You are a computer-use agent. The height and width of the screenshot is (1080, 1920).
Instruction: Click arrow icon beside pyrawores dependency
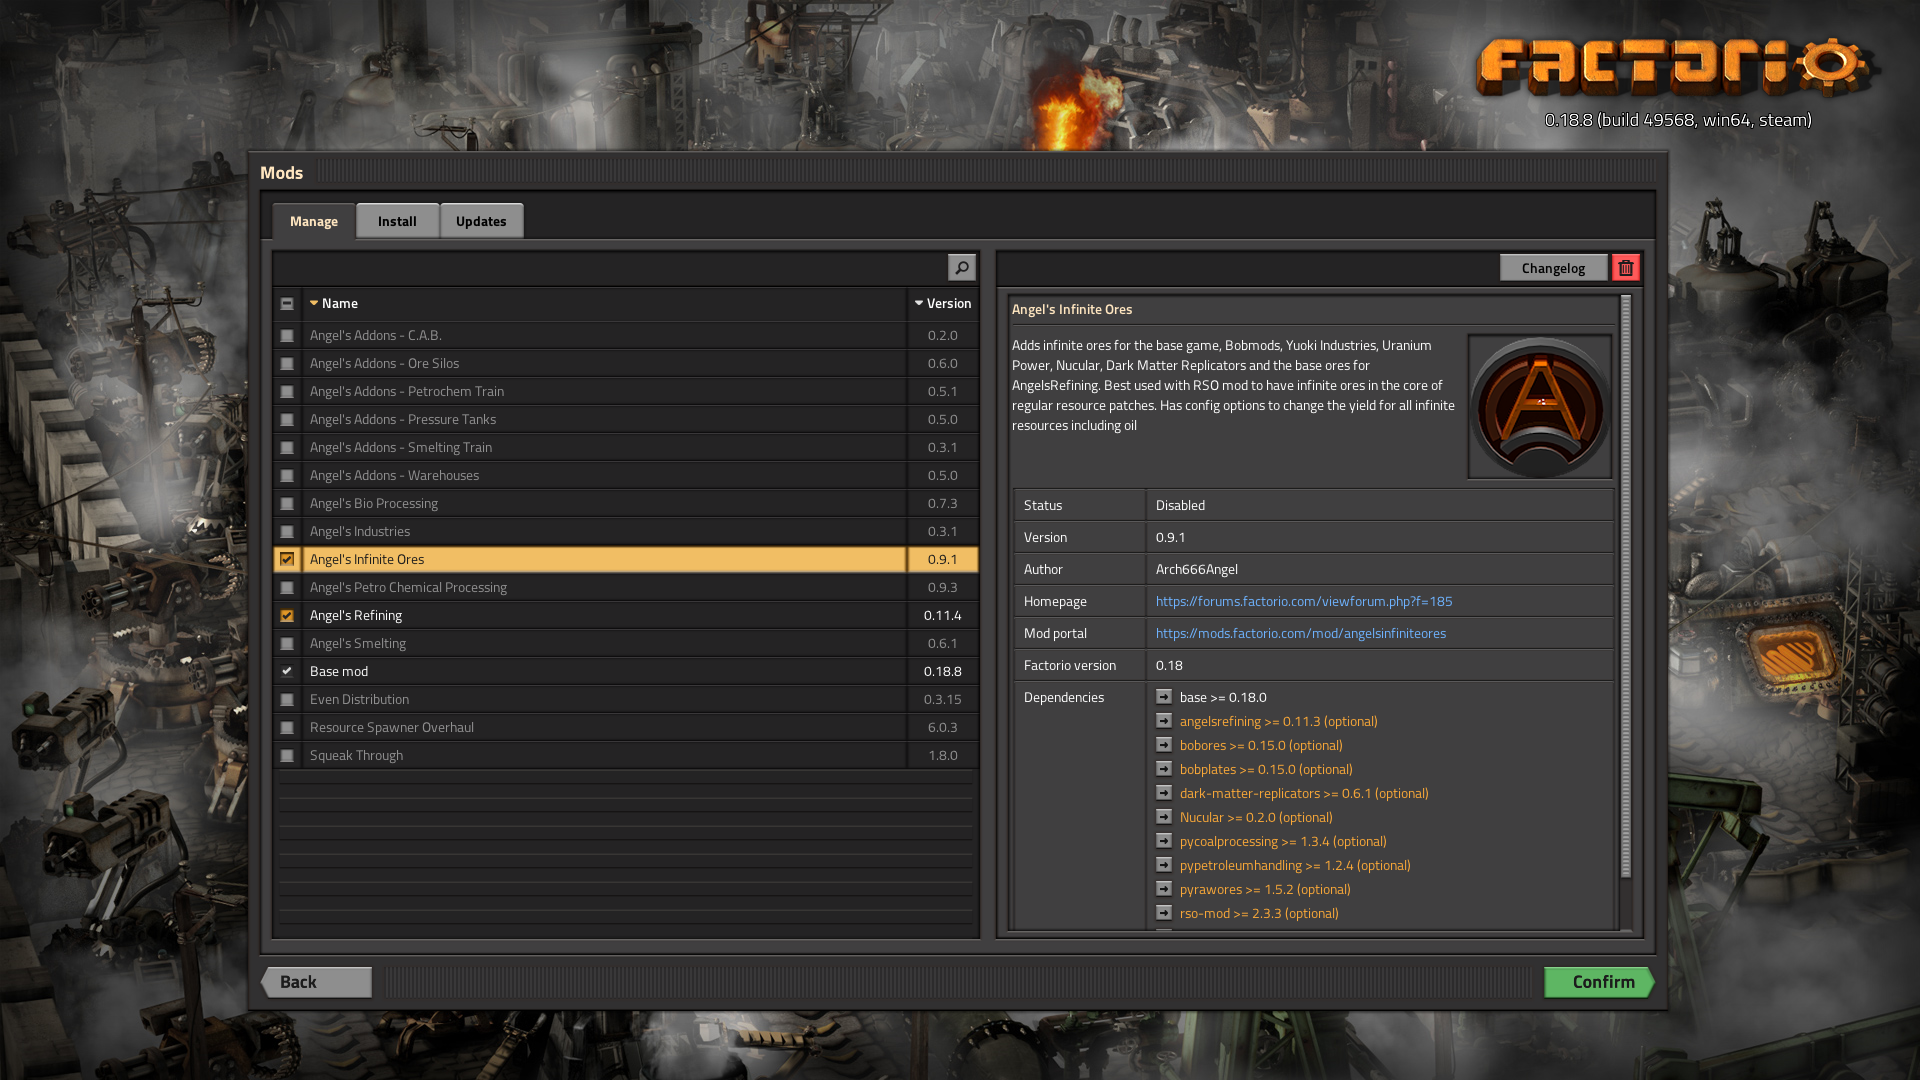coord(1164,889)
